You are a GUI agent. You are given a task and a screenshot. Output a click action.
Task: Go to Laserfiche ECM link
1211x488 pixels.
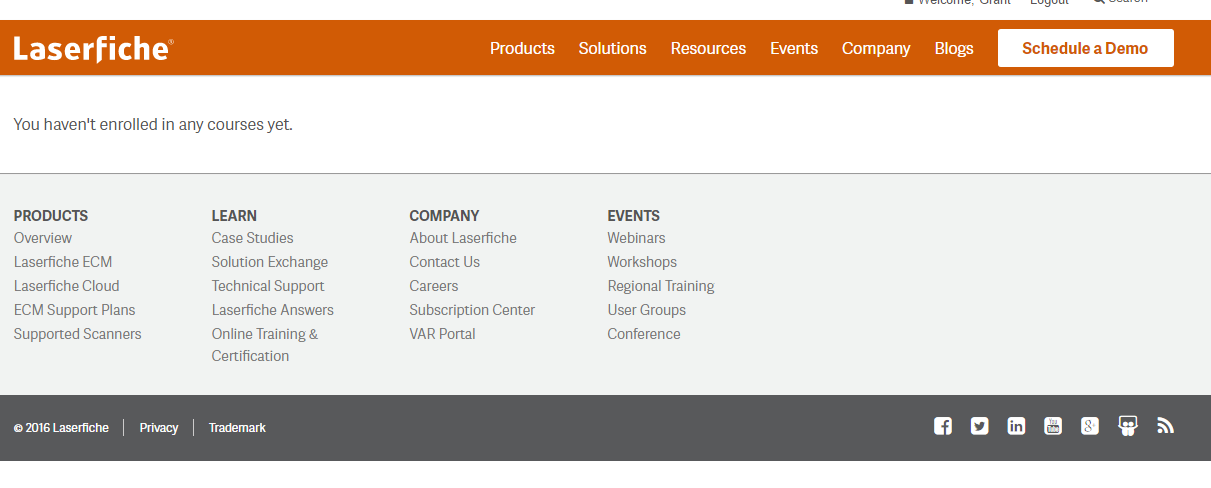[63, 262]
